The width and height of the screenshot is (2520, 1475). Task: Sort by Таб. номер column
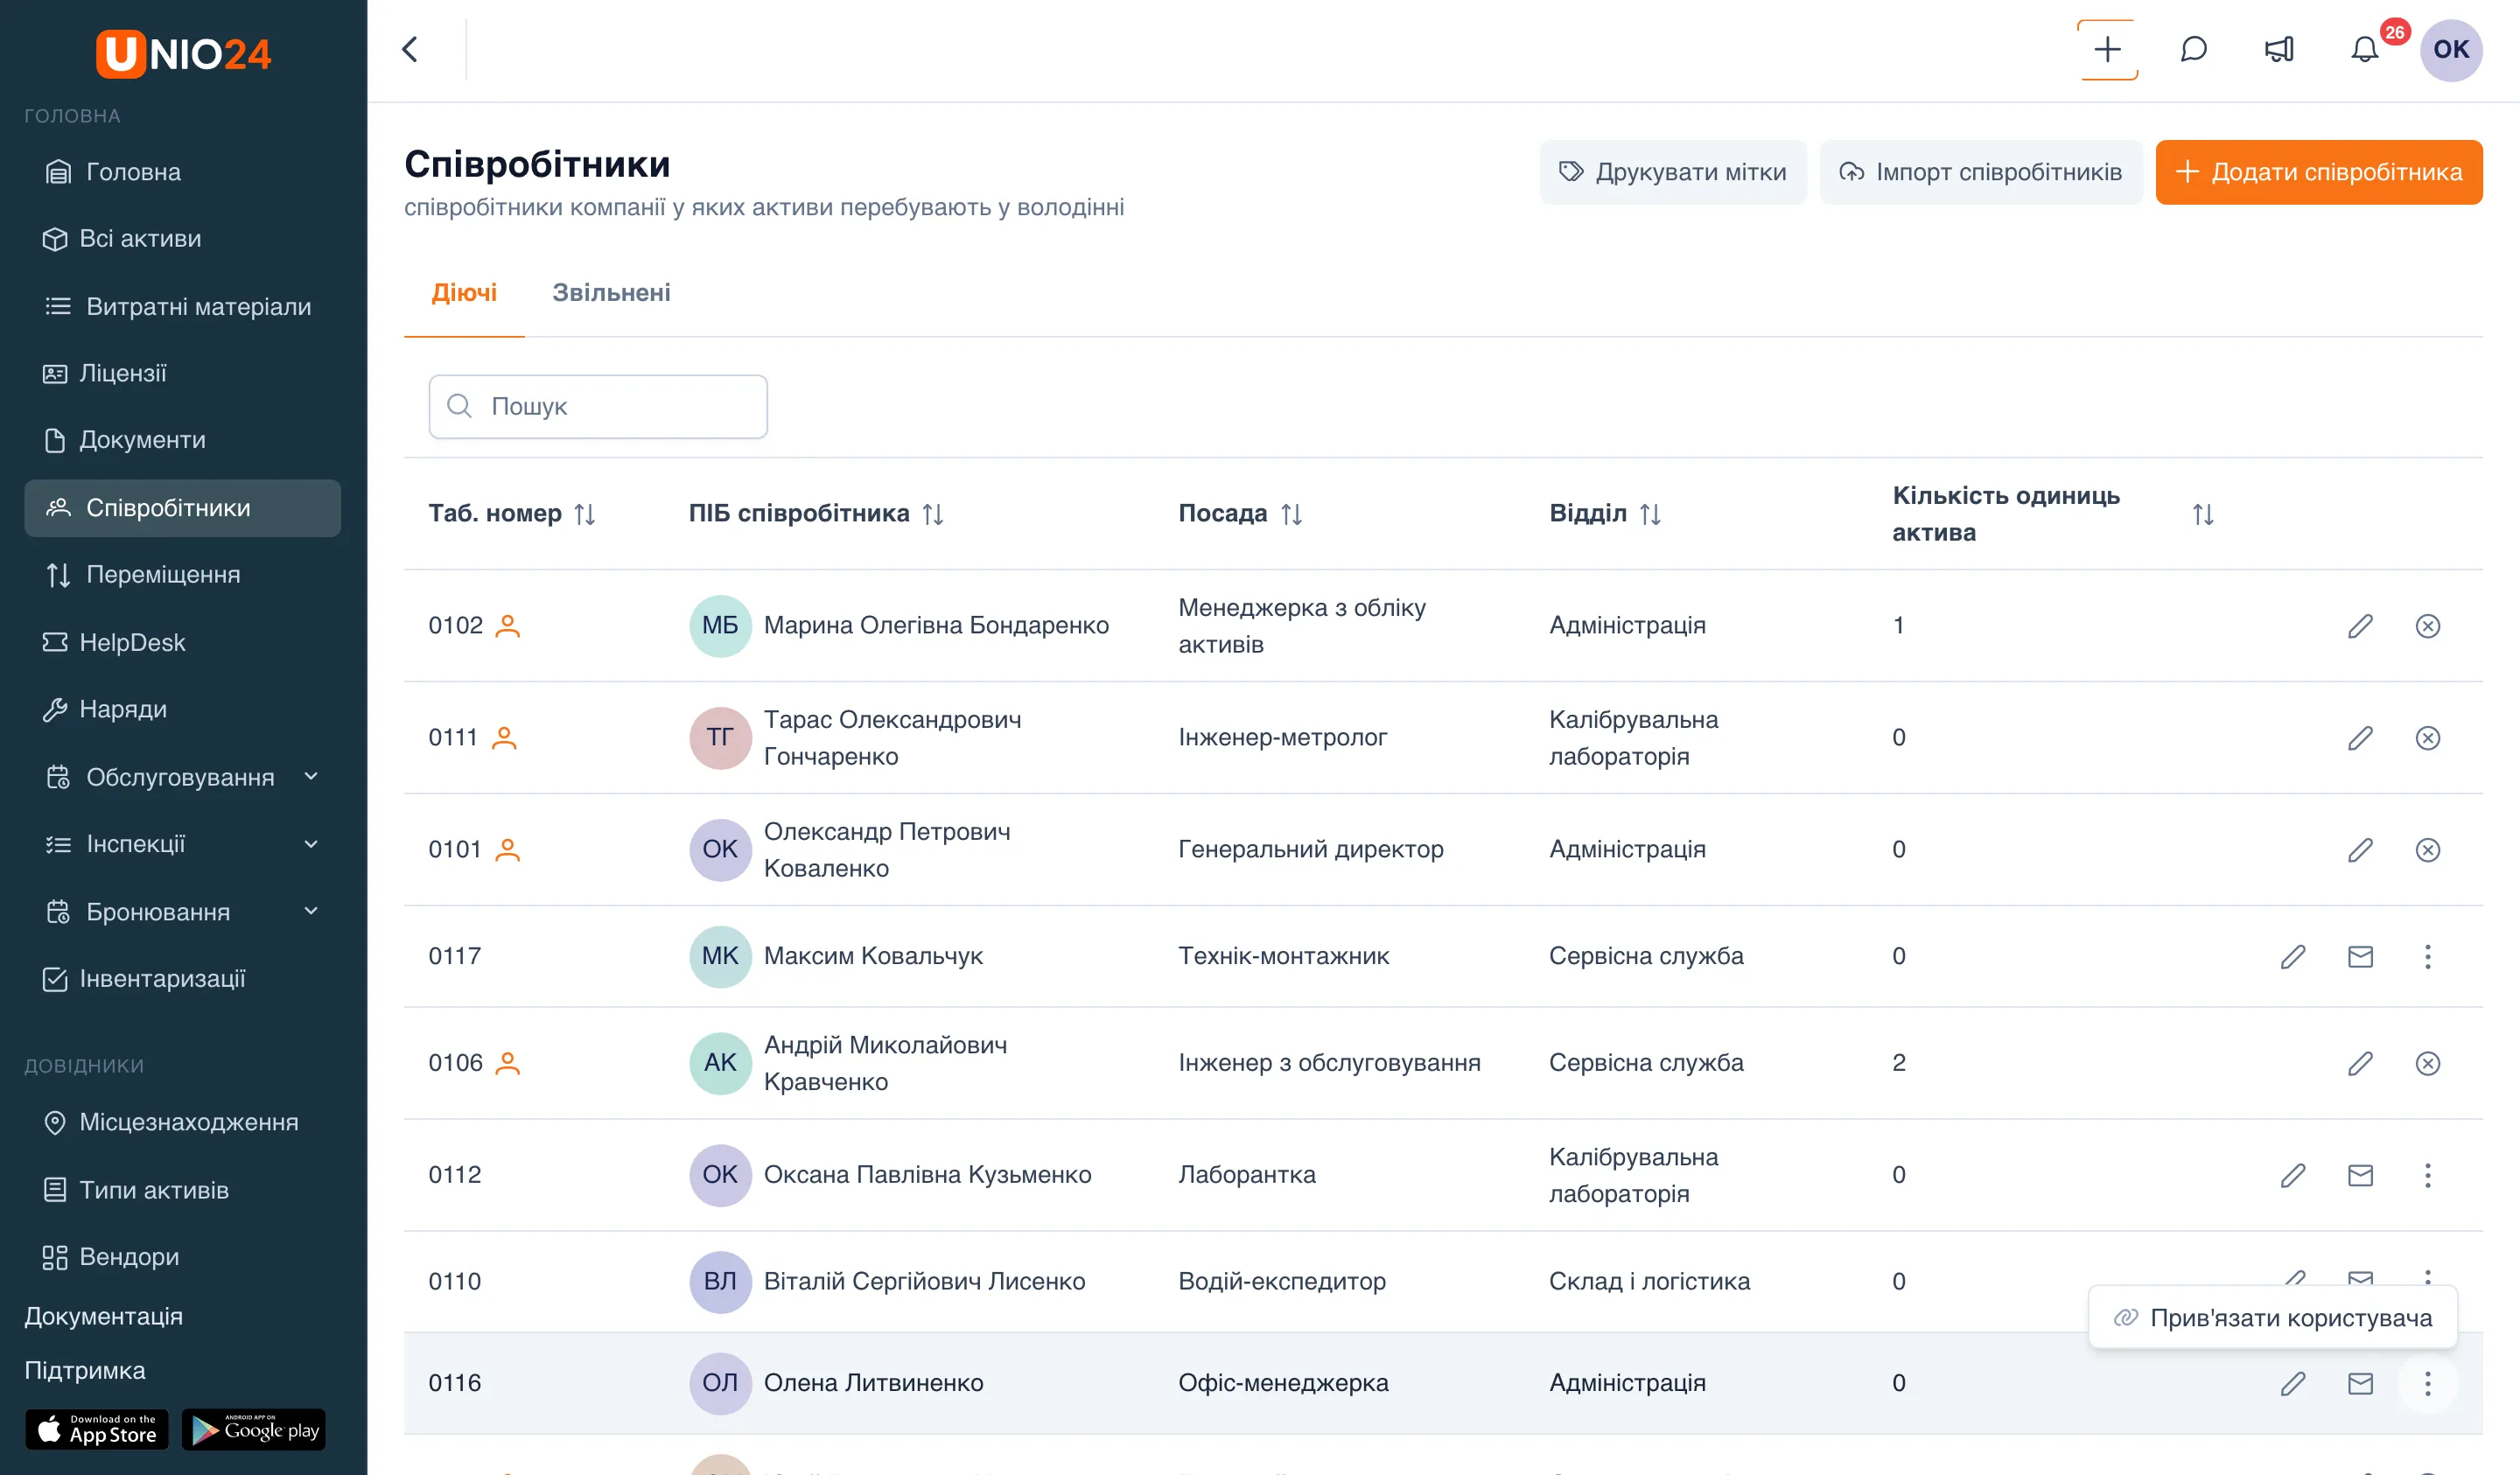point(585,514)
